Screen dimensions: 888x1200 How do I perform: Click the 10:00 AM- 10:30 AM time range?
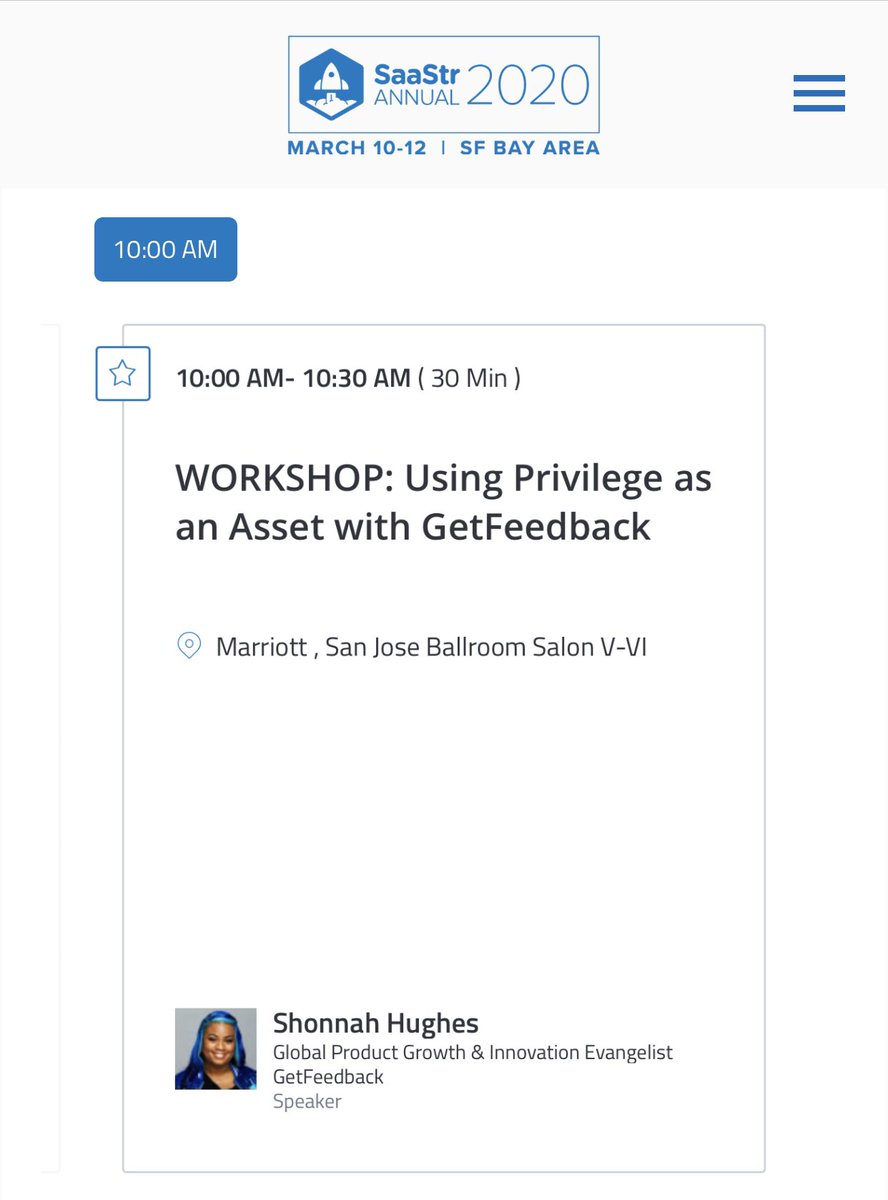coord(293,378)
